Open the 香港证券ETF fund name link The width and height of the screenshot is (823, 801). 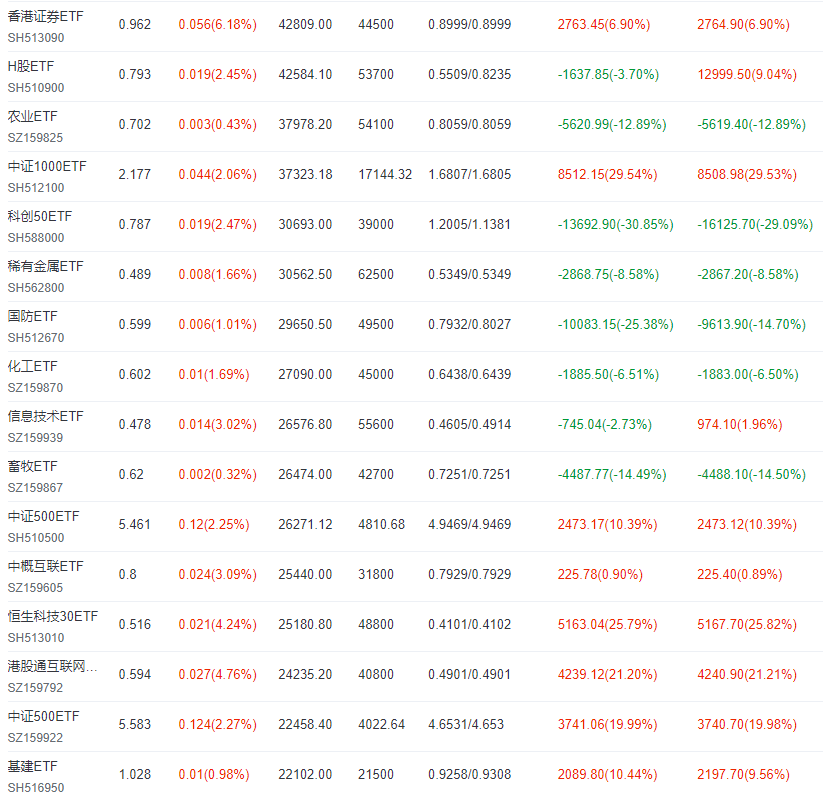pos(45,17)
